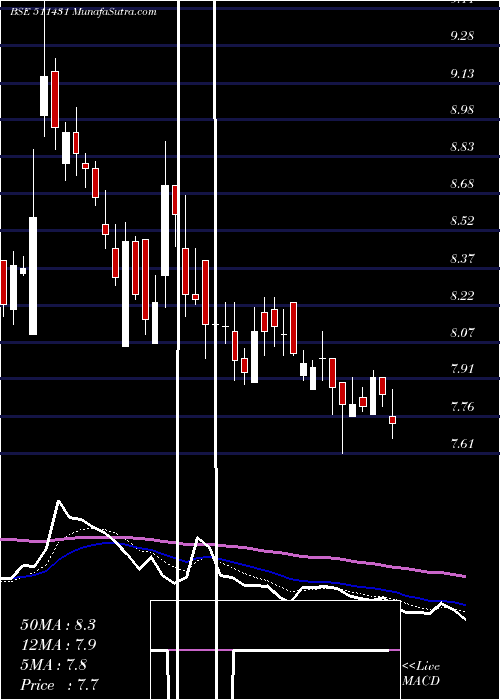
Task: Click the 7.91 price axis label
Action: click(462, 369)
